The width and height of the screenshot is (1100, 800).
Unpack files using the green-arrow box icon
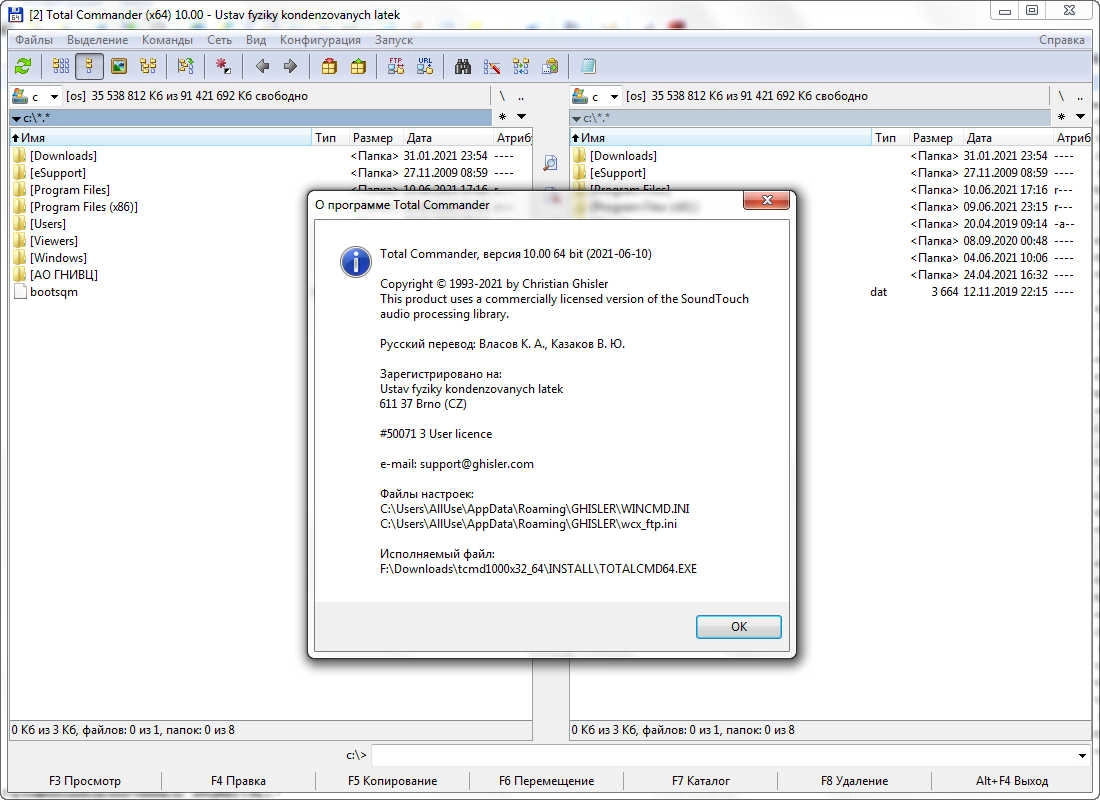coord(358,67)
